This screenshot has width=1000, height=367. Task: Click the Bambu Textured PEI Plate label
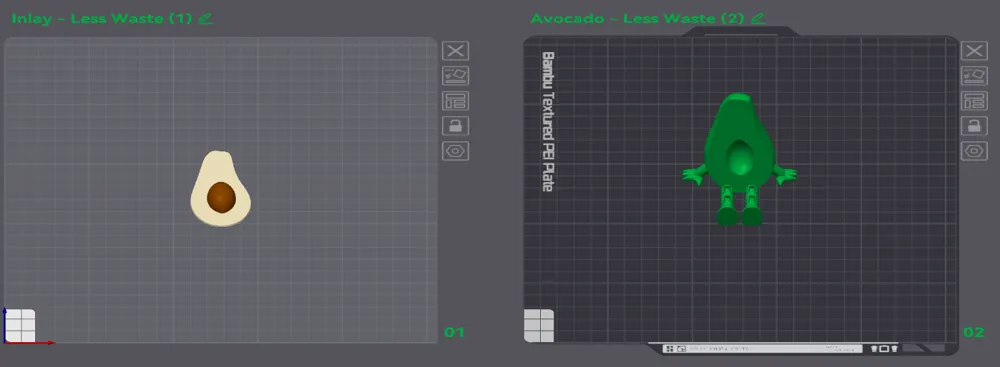tap(547, 121)
